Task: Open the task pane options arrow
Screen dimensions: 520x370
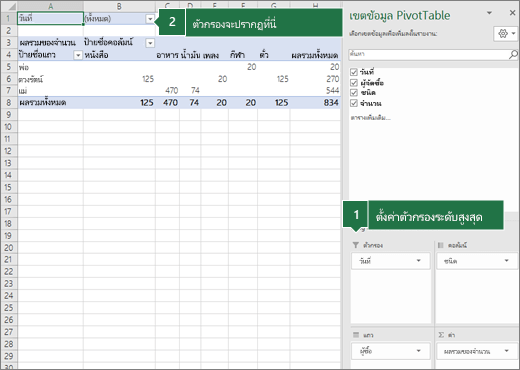Action: [489, 13]
